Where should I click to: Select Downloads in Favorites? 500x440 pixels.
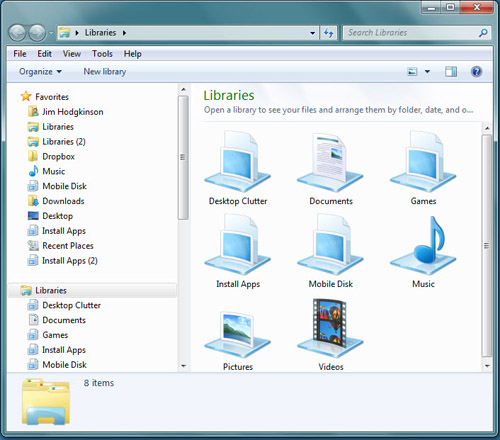click(x=56, y=201)
